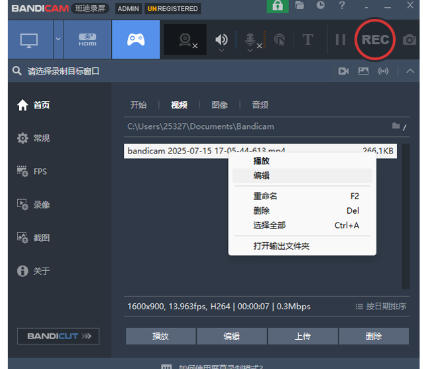Click folder icon beside output path
This screenshot has height=369, width=423.
pos(396,126)
